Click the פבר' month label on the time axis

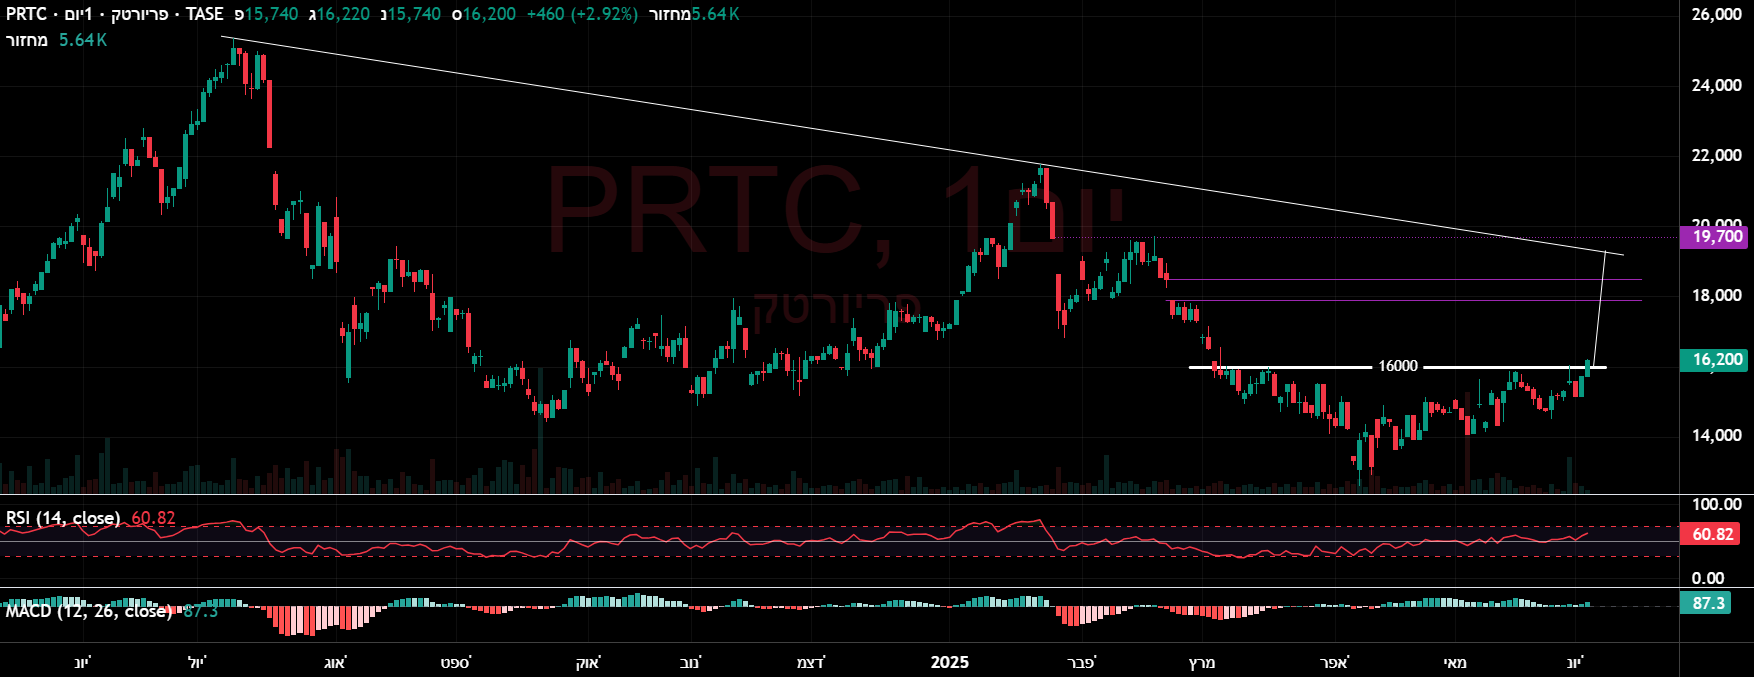[1082, 662]
